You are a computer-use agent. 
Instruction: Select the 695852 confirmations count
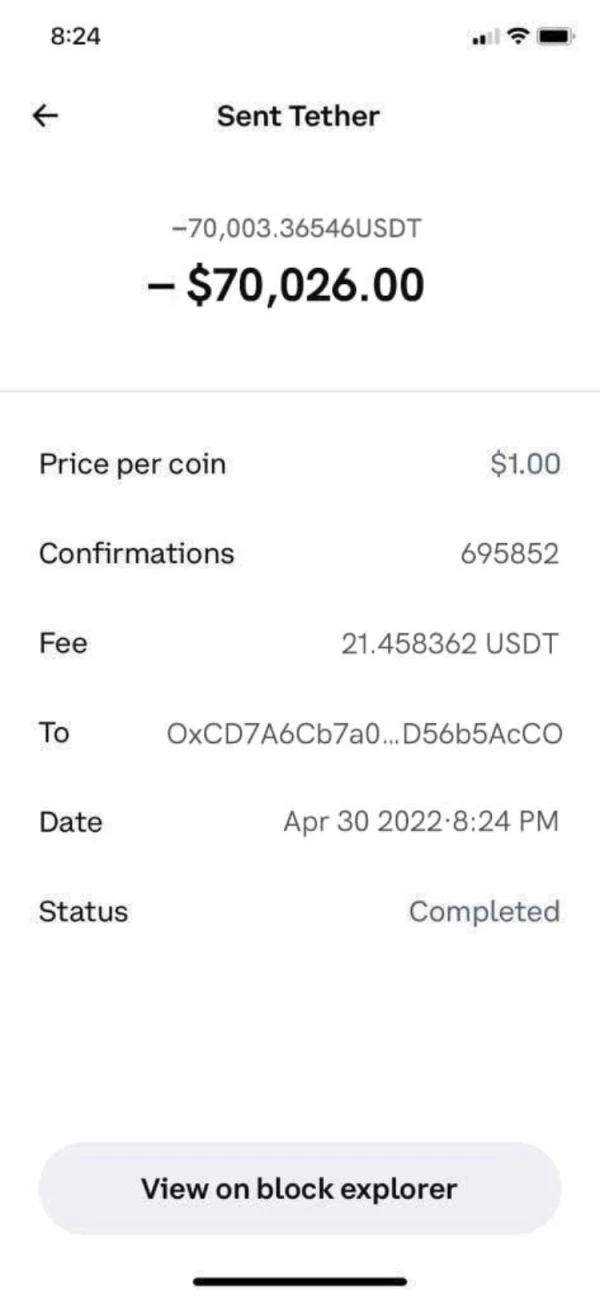point(509,554)
